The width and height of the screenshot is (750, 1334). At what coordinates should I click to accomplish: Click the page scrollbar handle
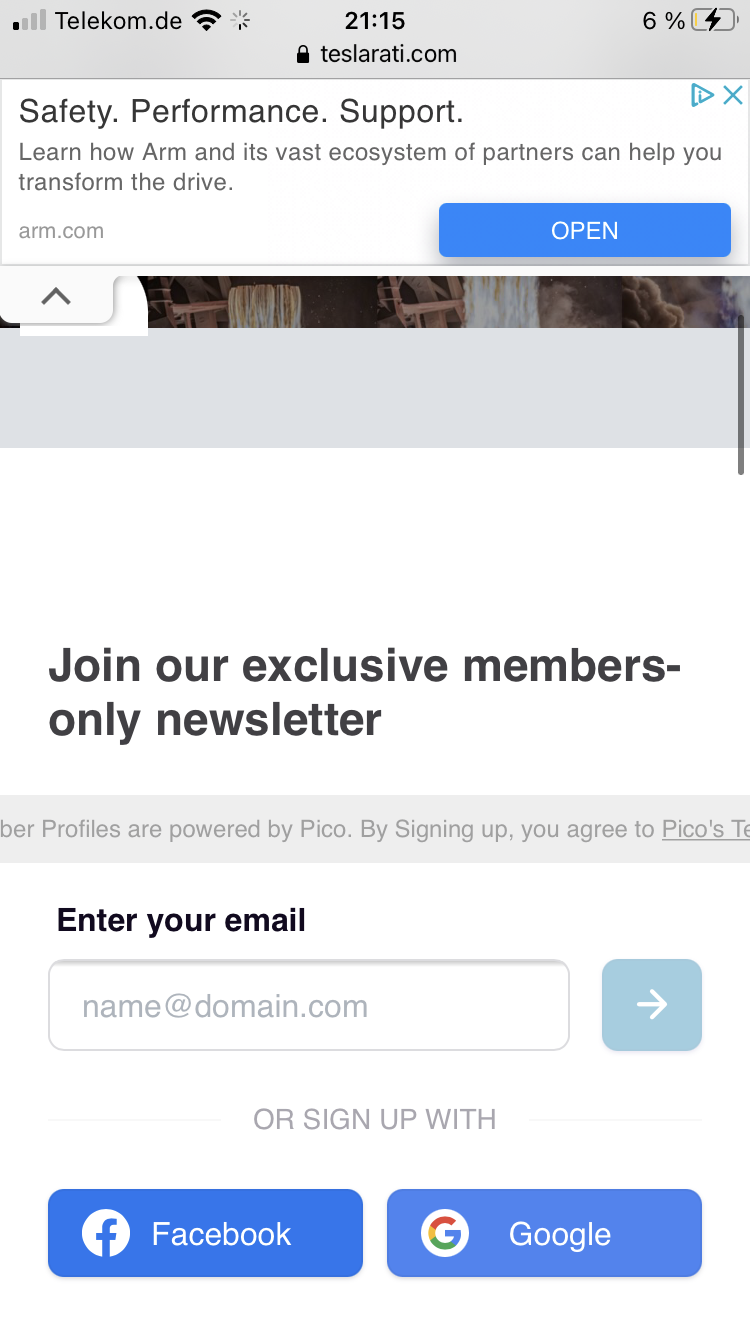741,395
